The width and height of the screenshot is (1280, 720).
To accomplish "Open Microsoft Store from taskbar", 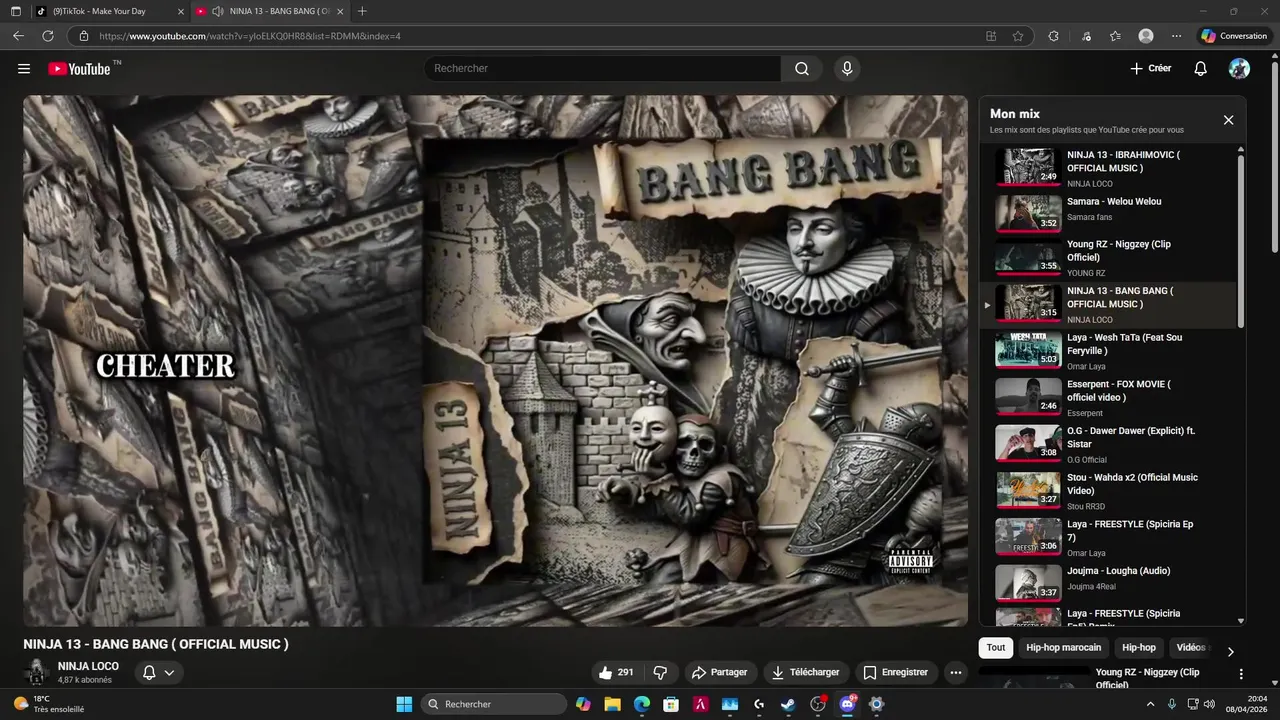I will click(x=672, y=704).
